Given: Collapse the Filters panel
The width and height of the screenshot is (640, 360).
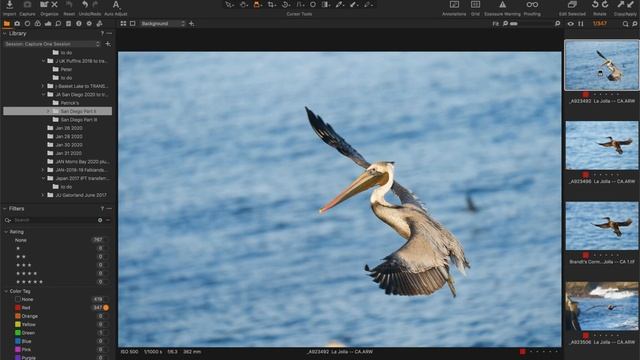Looking at the screenshot, I should point(4,209).
